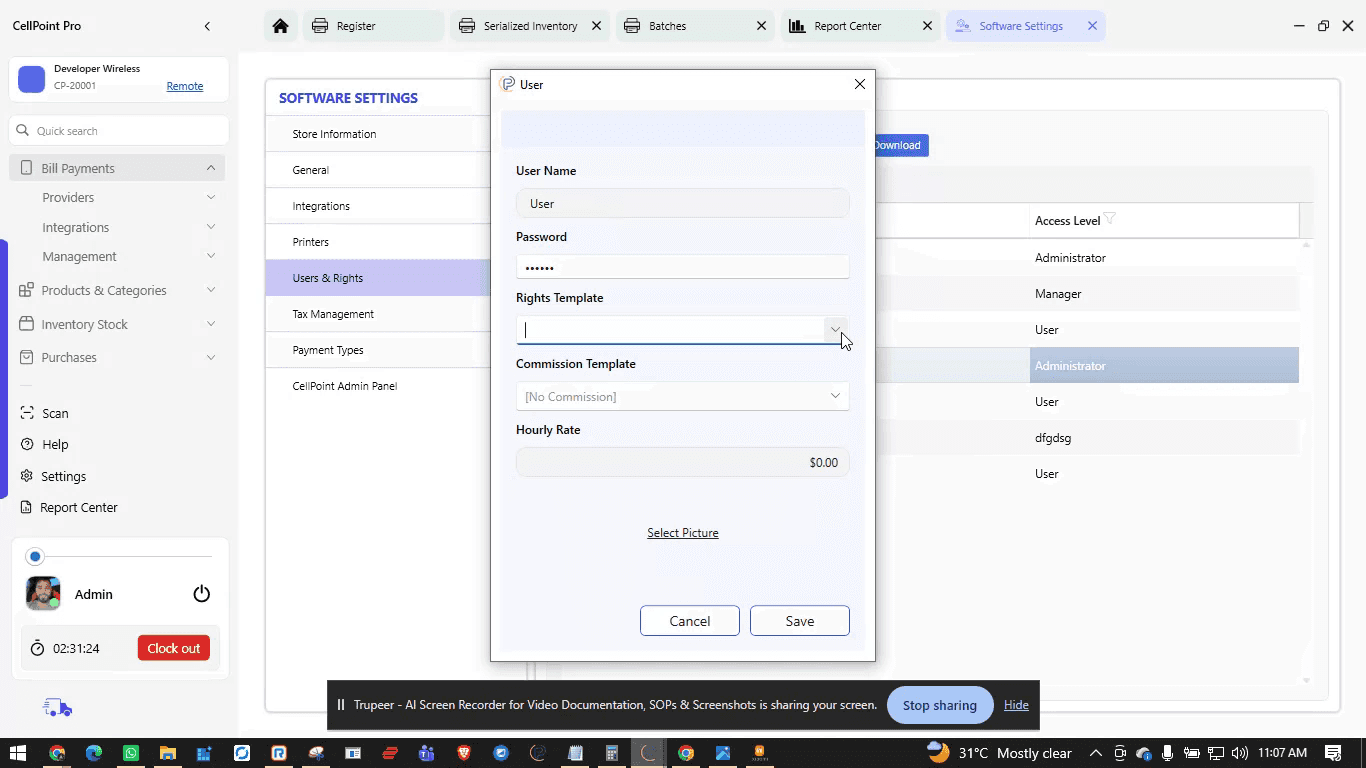Expand the Management submenu
1366x768 pixels.
(211, 256)
